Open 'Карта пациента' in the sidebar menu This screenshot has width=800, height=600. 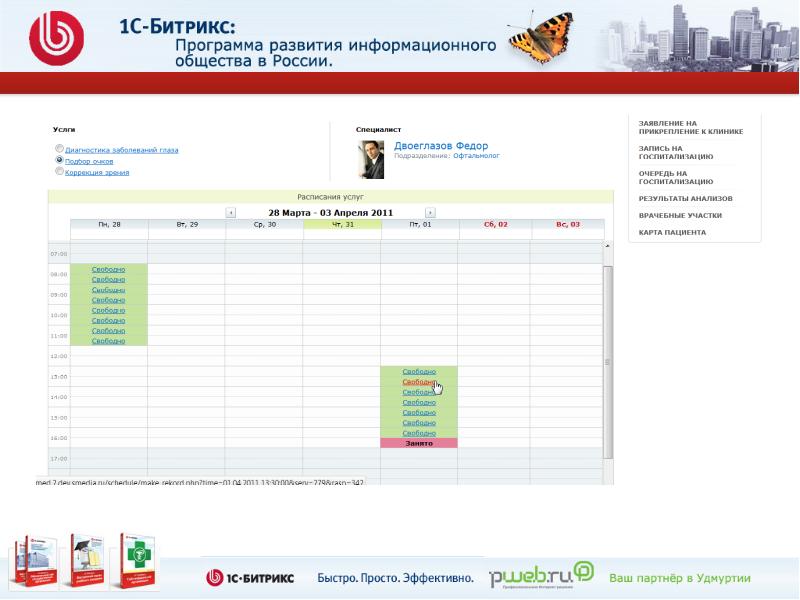click(x=672, y=232)
